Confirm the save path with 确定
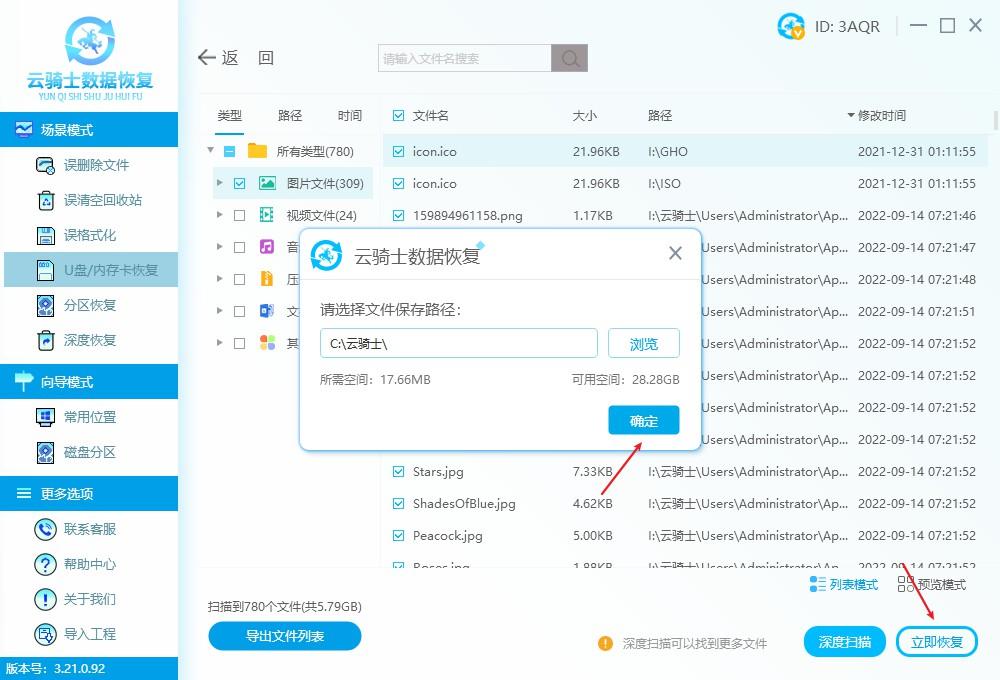1000x680 pixels. [x=643, y=420]
